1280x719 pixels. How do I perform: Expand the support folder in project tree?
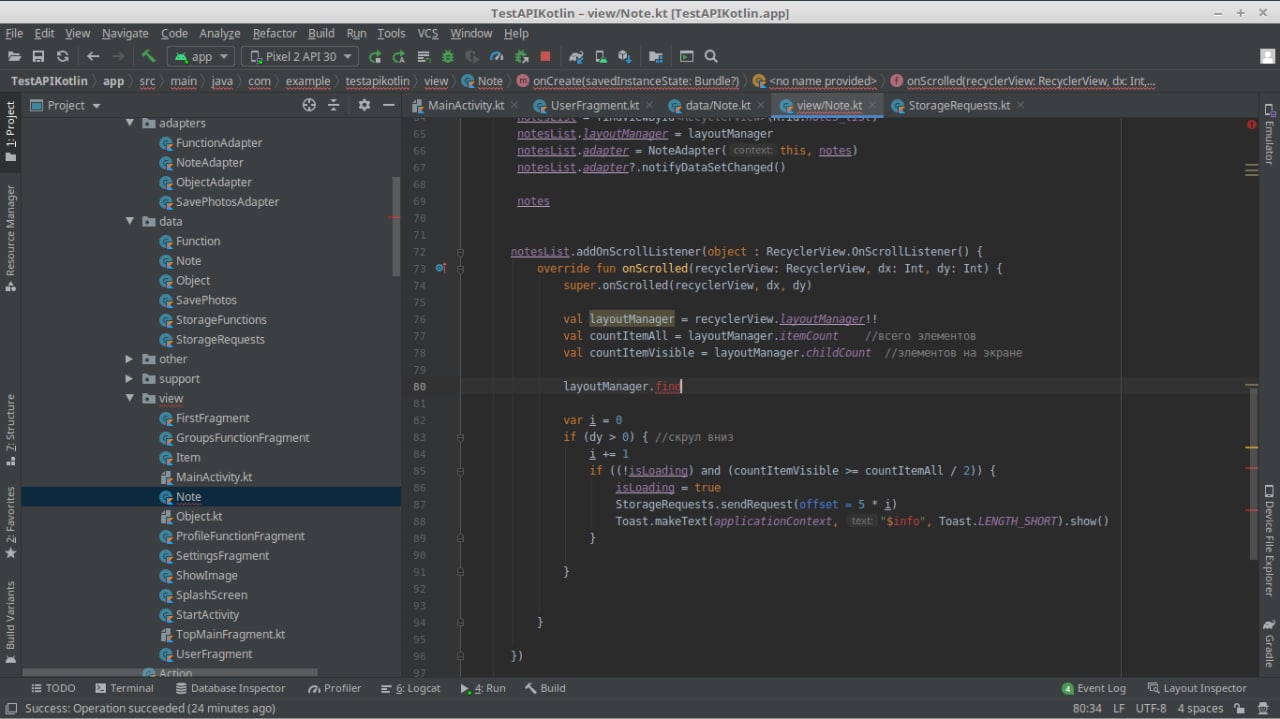(129, 379)
